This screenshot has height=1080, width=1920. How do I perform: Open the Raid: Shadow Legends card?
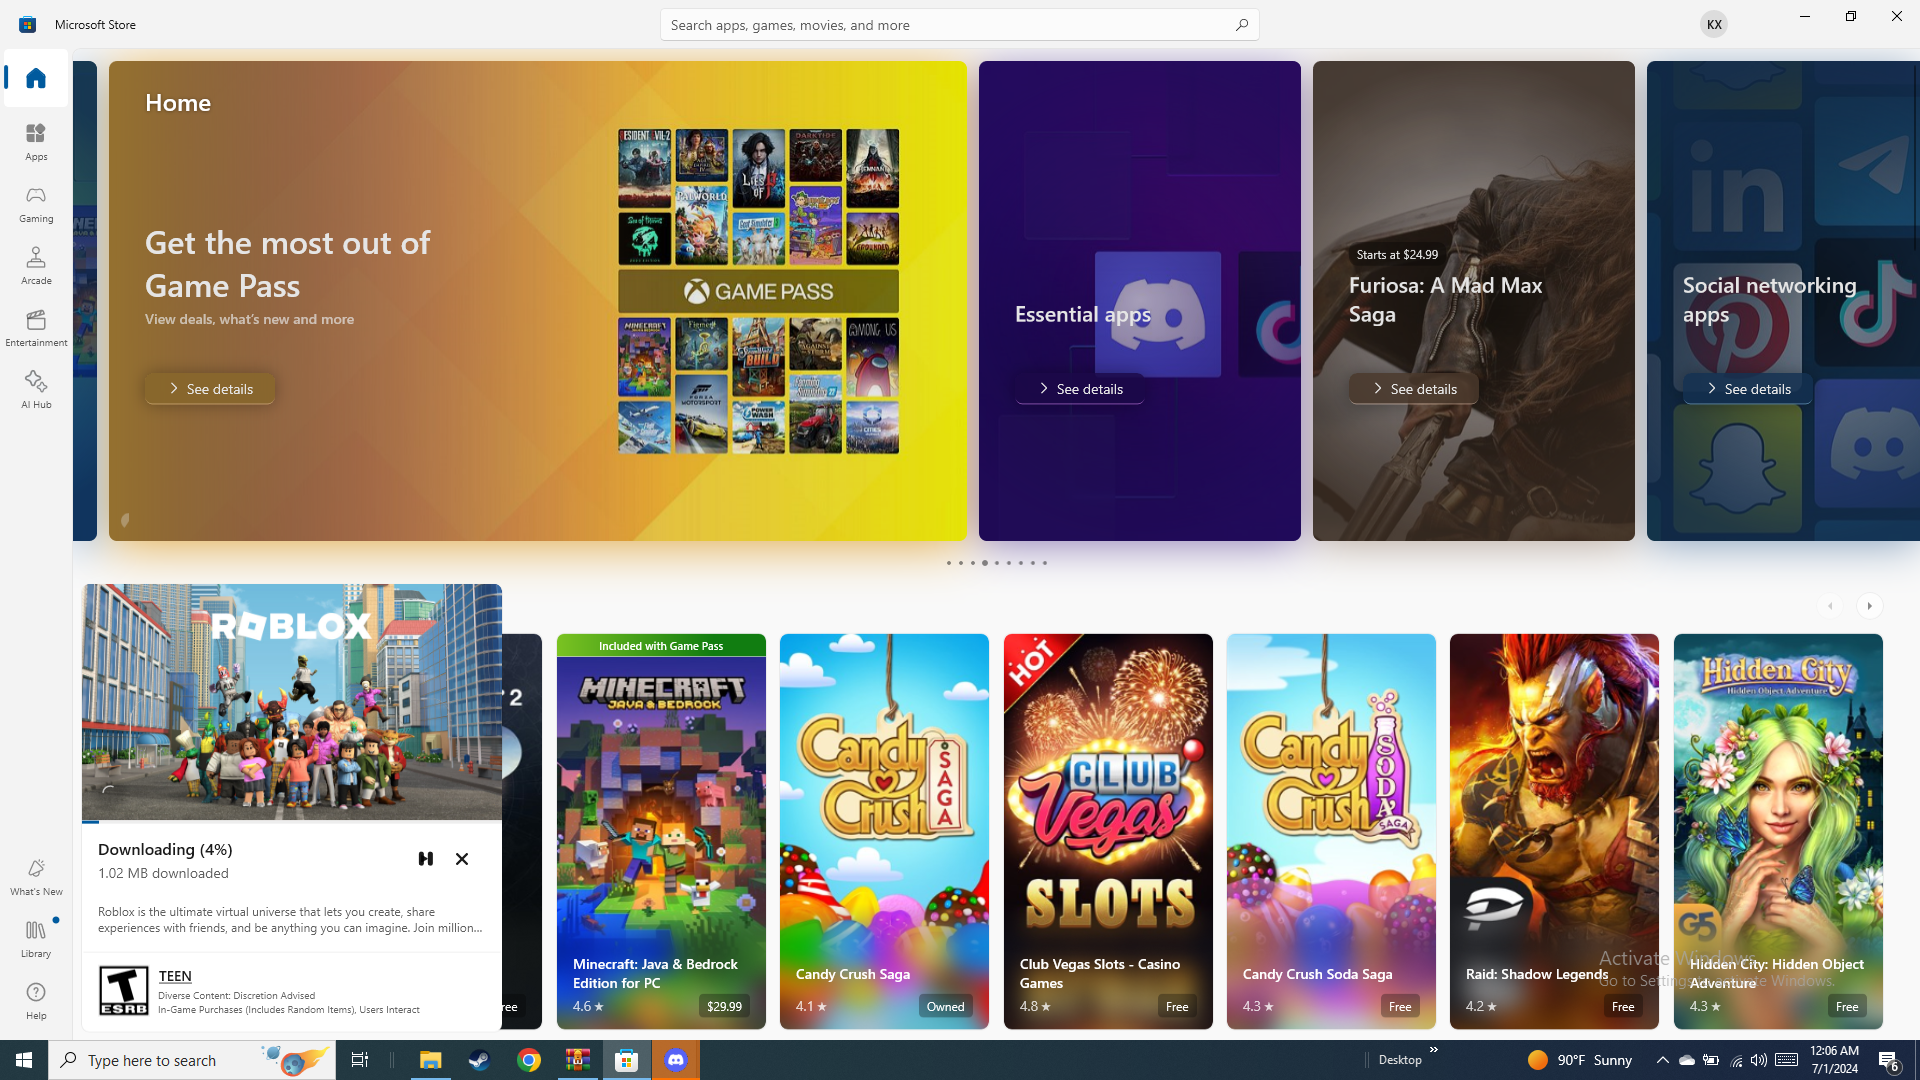1554,831
